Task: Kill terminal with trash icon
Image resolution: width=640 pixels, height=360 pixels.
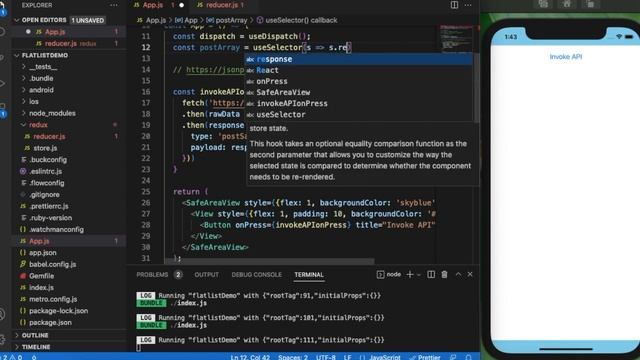Action: pyautogui.click(x=444, y=275)
